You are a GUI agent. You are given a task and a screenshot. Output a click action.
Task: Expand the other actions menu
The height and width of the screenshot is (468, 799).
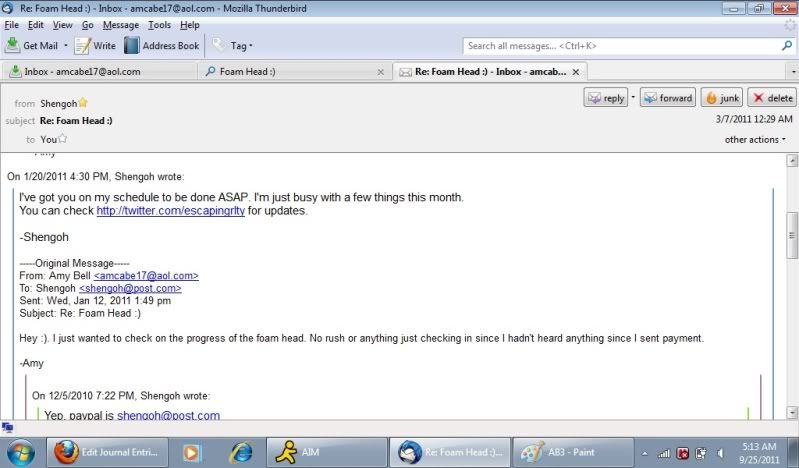pos(755,139)
